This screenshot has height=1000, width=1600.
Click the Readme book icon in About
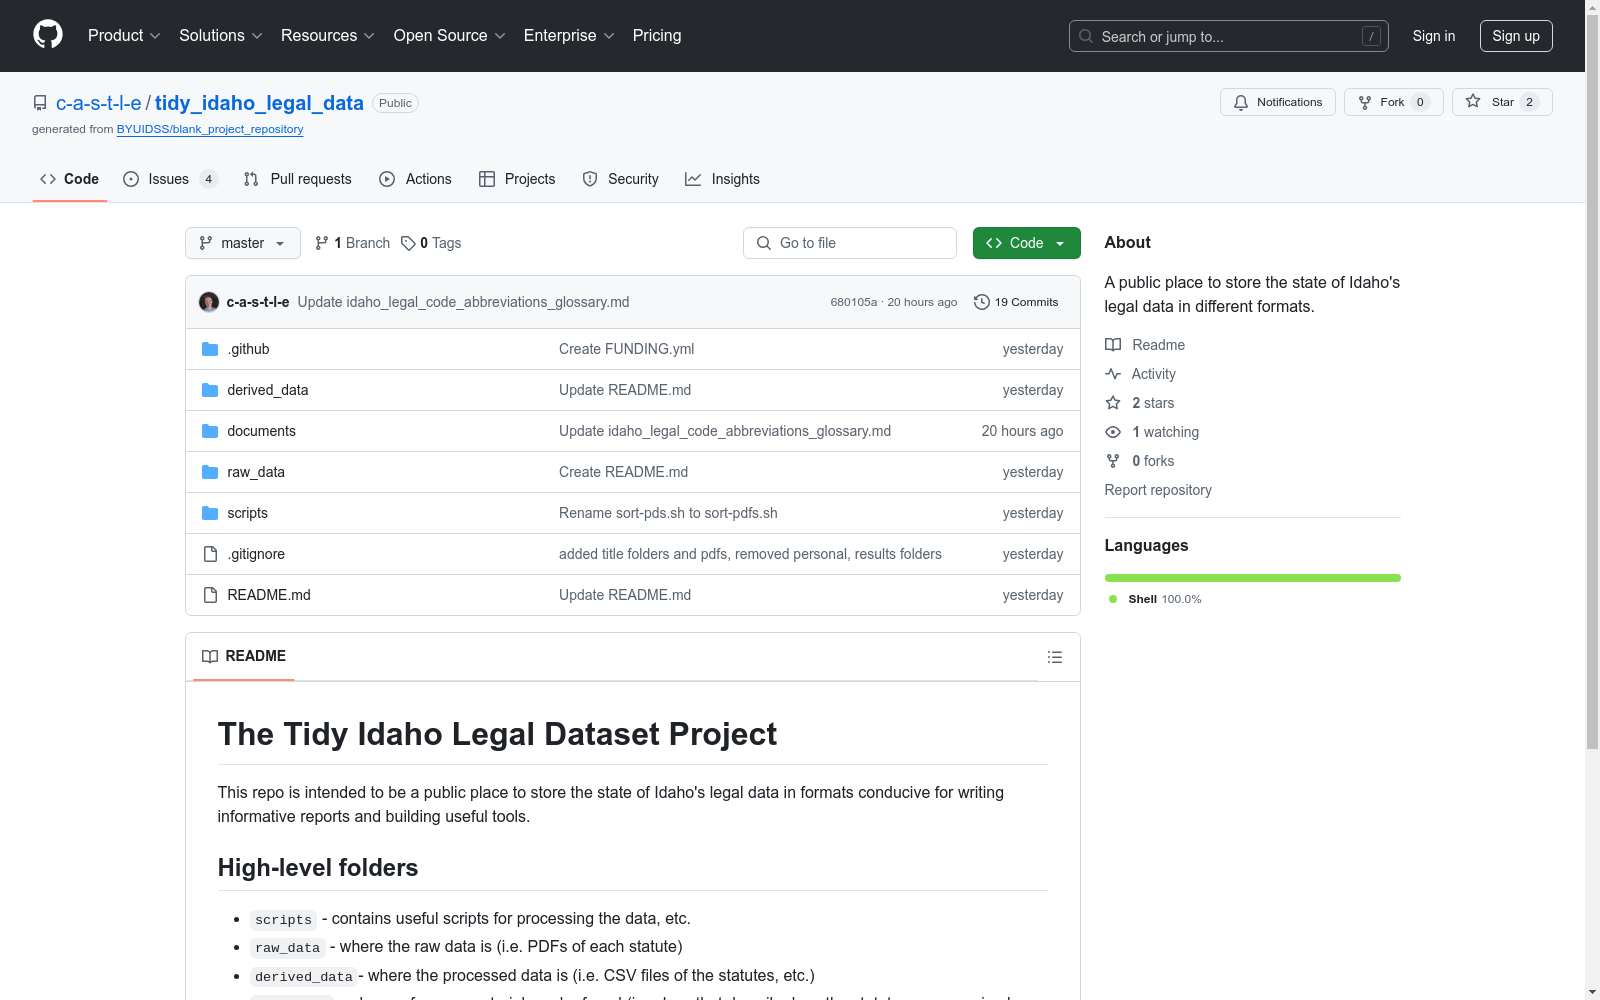(x=1113, y=345)
